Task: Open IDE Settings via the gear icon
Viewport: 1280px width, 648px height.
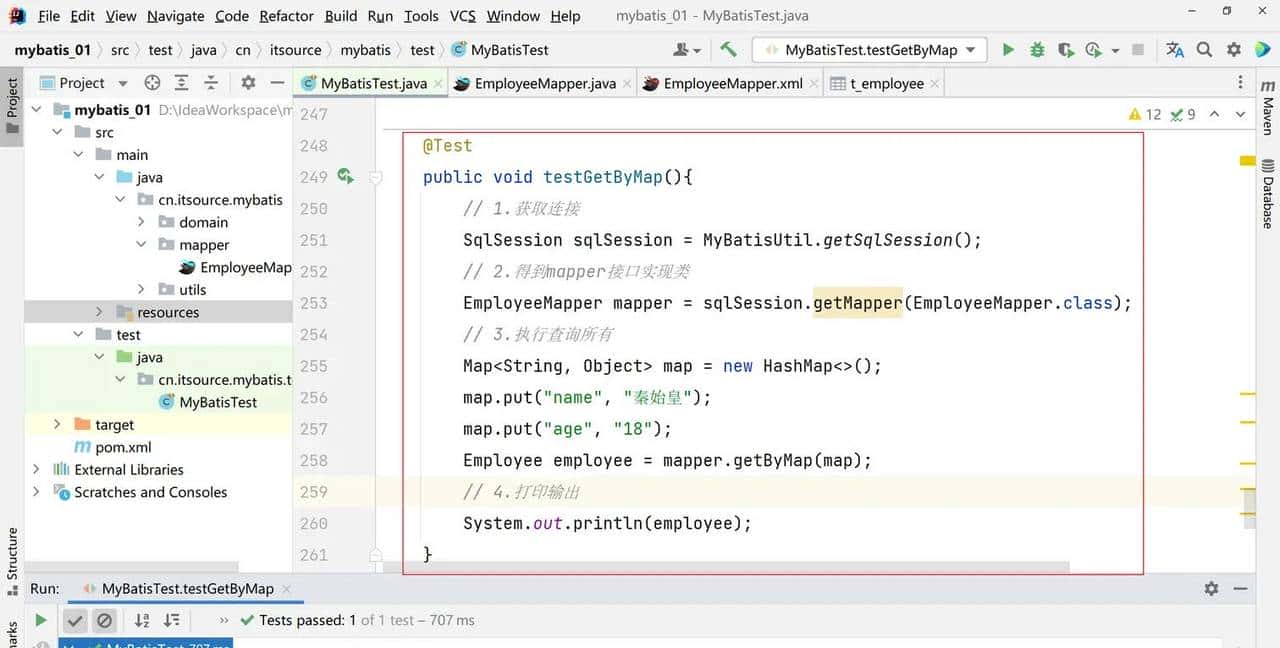Action: pyautogui.click(x=1232, y=49)
